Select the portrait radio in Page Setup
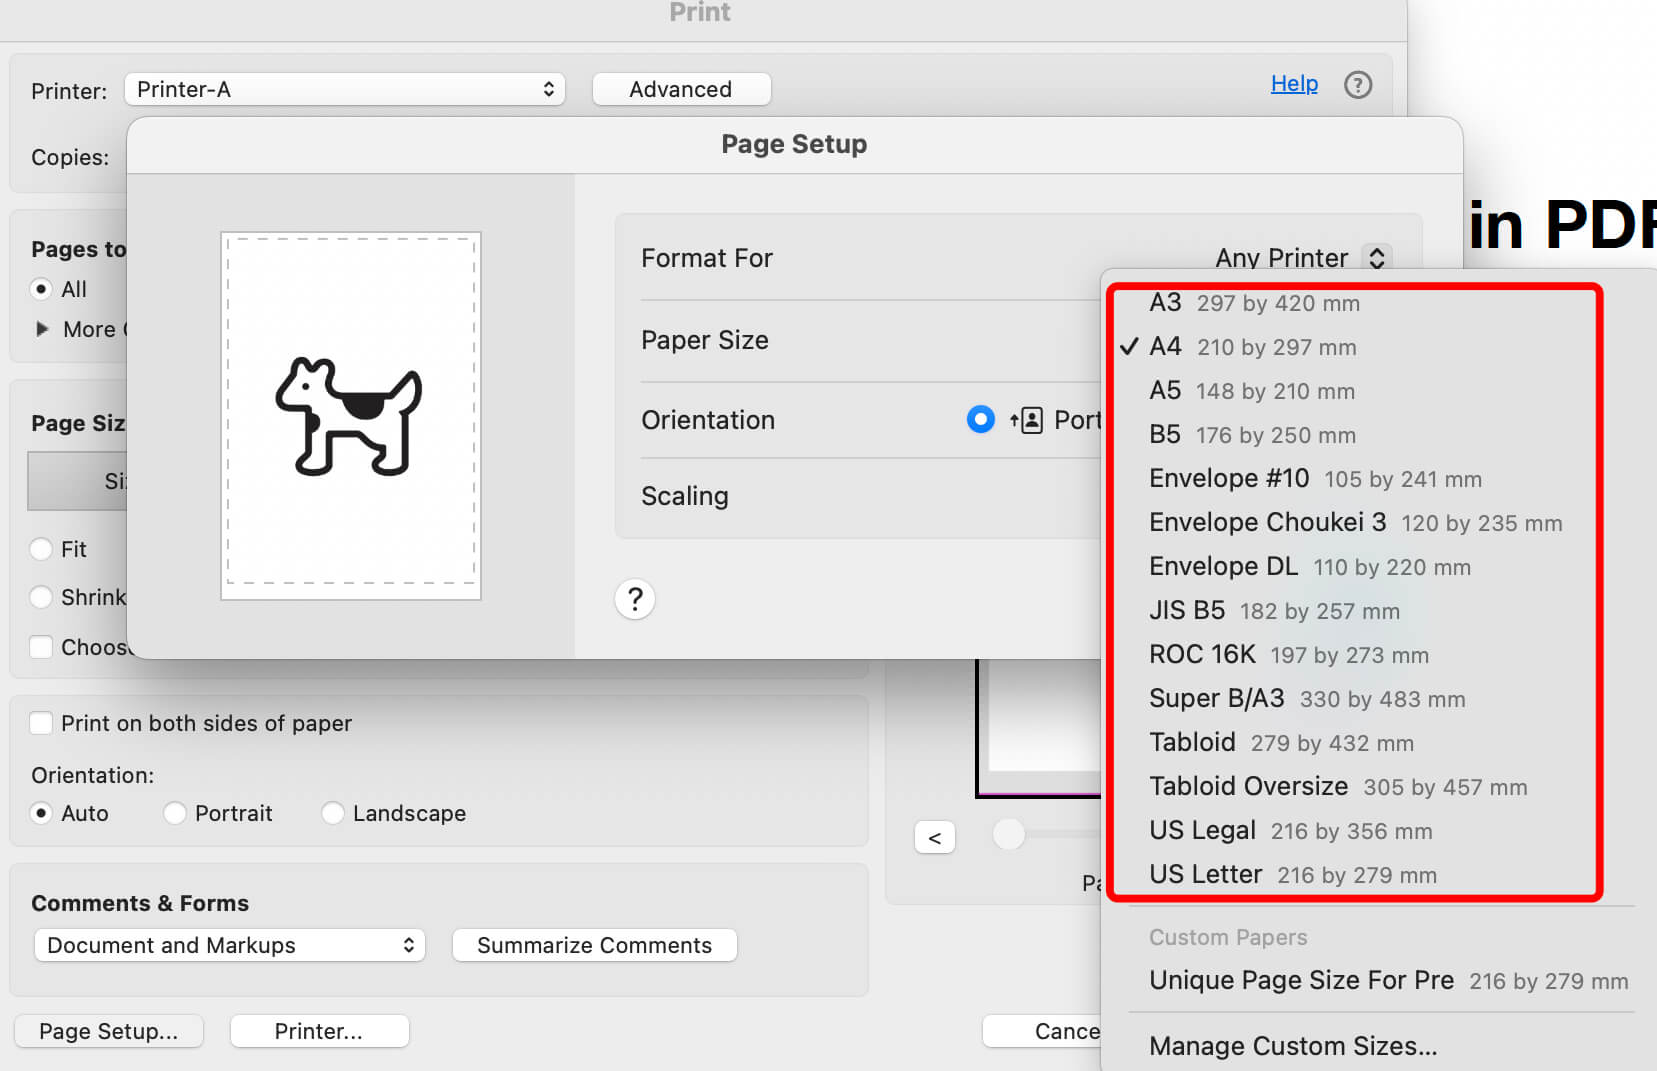Image resolution: width=1657 pixels, height=1071 pixels. (x=981, y=419)
